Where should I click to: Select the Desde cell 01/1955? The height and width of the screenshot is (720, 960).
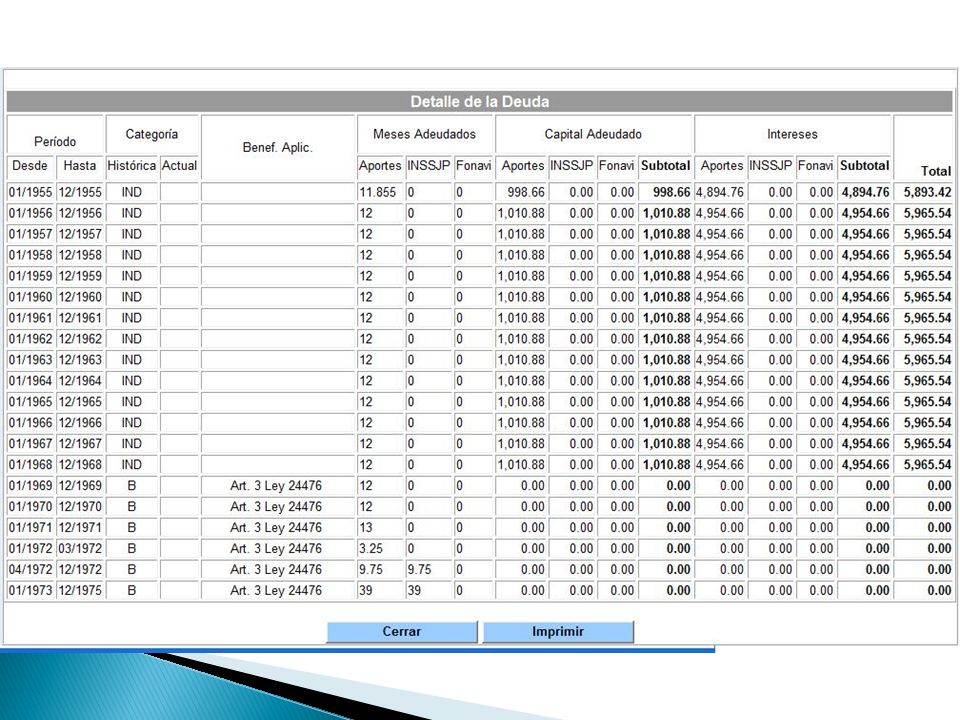(31, 192)
